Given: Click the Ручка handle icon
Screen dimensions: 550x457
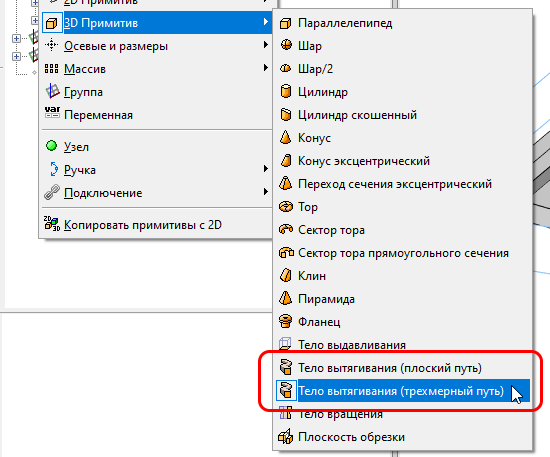Looking at the screenshot, I should point(54,169).
